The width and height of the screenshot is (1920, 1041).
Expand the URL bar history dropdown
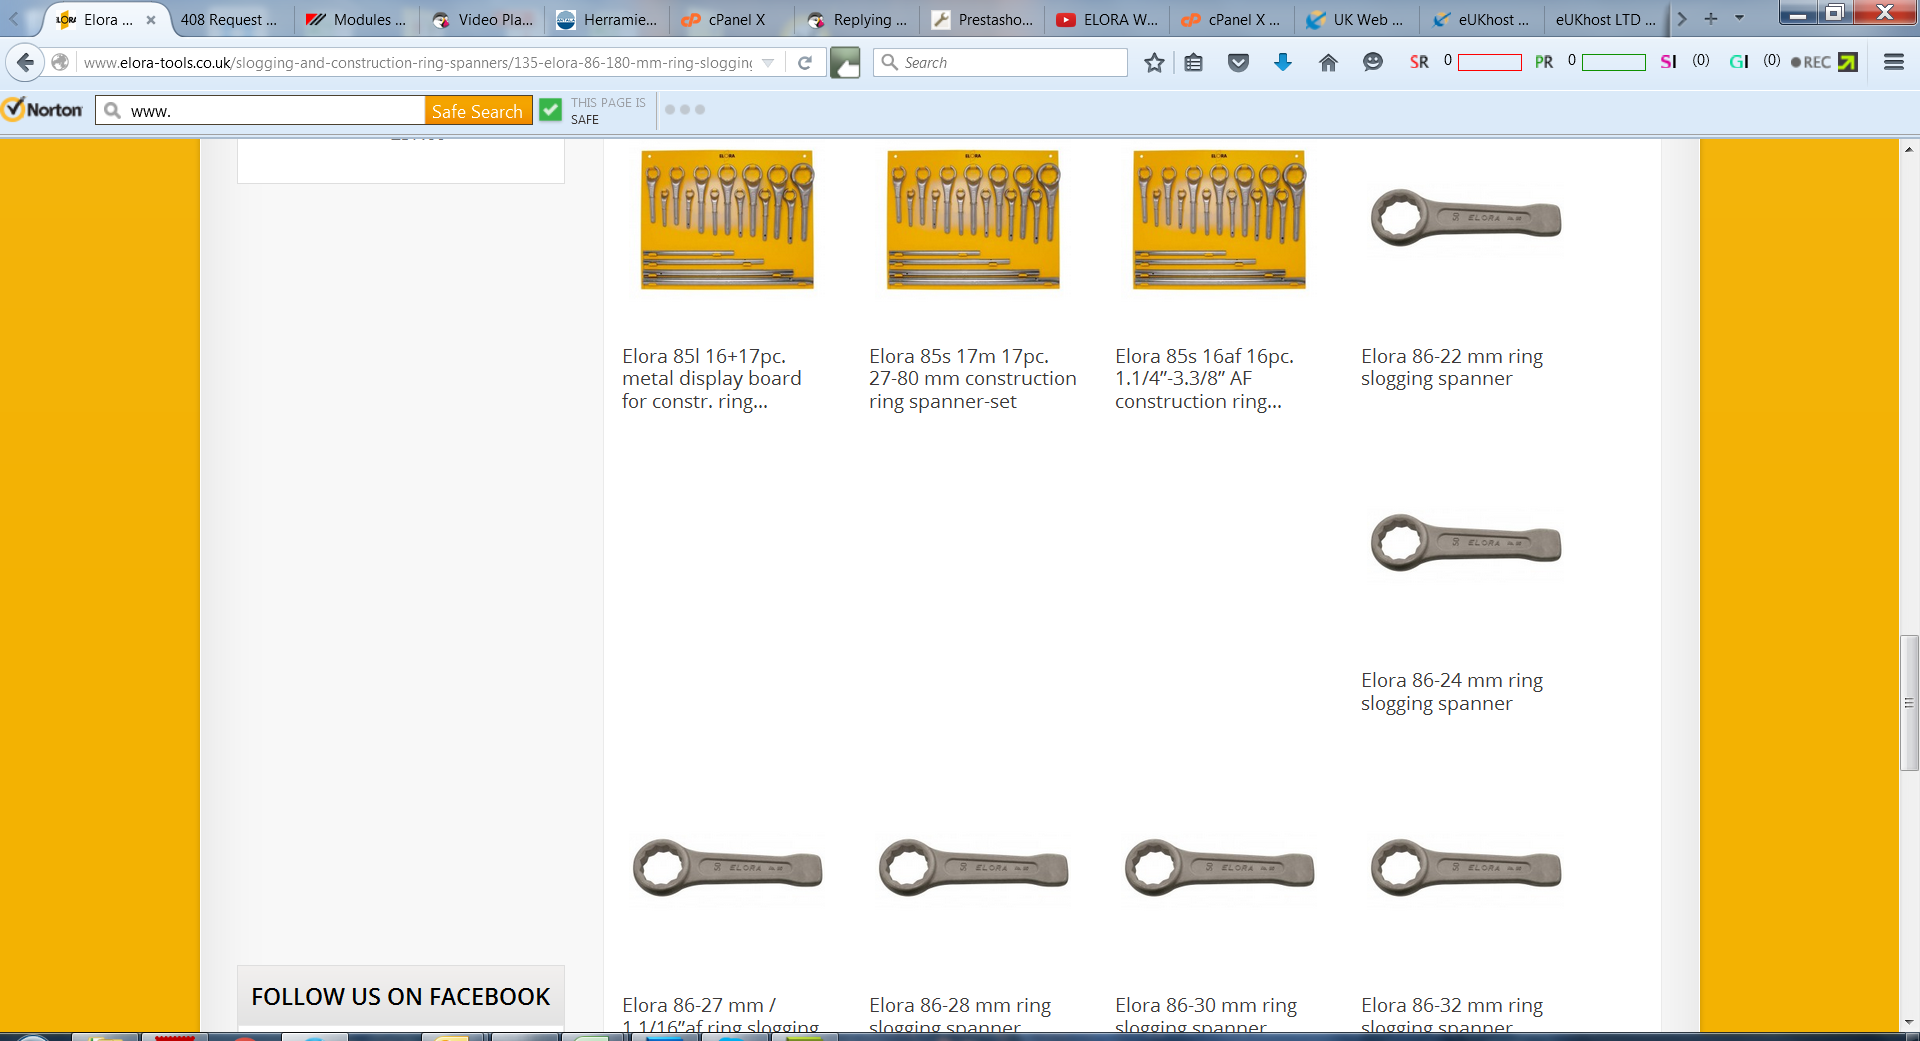coord(768,62)
